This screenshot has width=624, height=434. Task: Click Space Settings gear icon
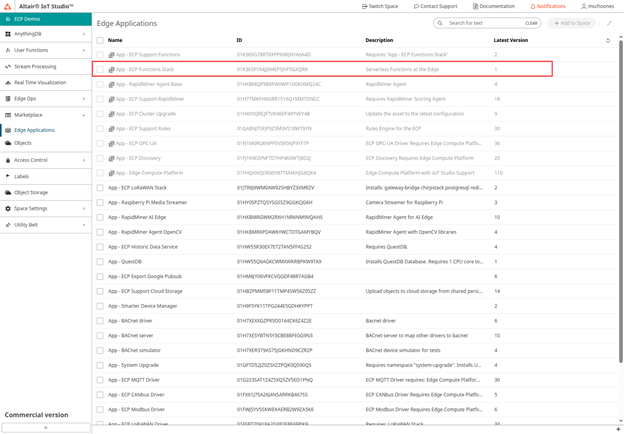8,208
